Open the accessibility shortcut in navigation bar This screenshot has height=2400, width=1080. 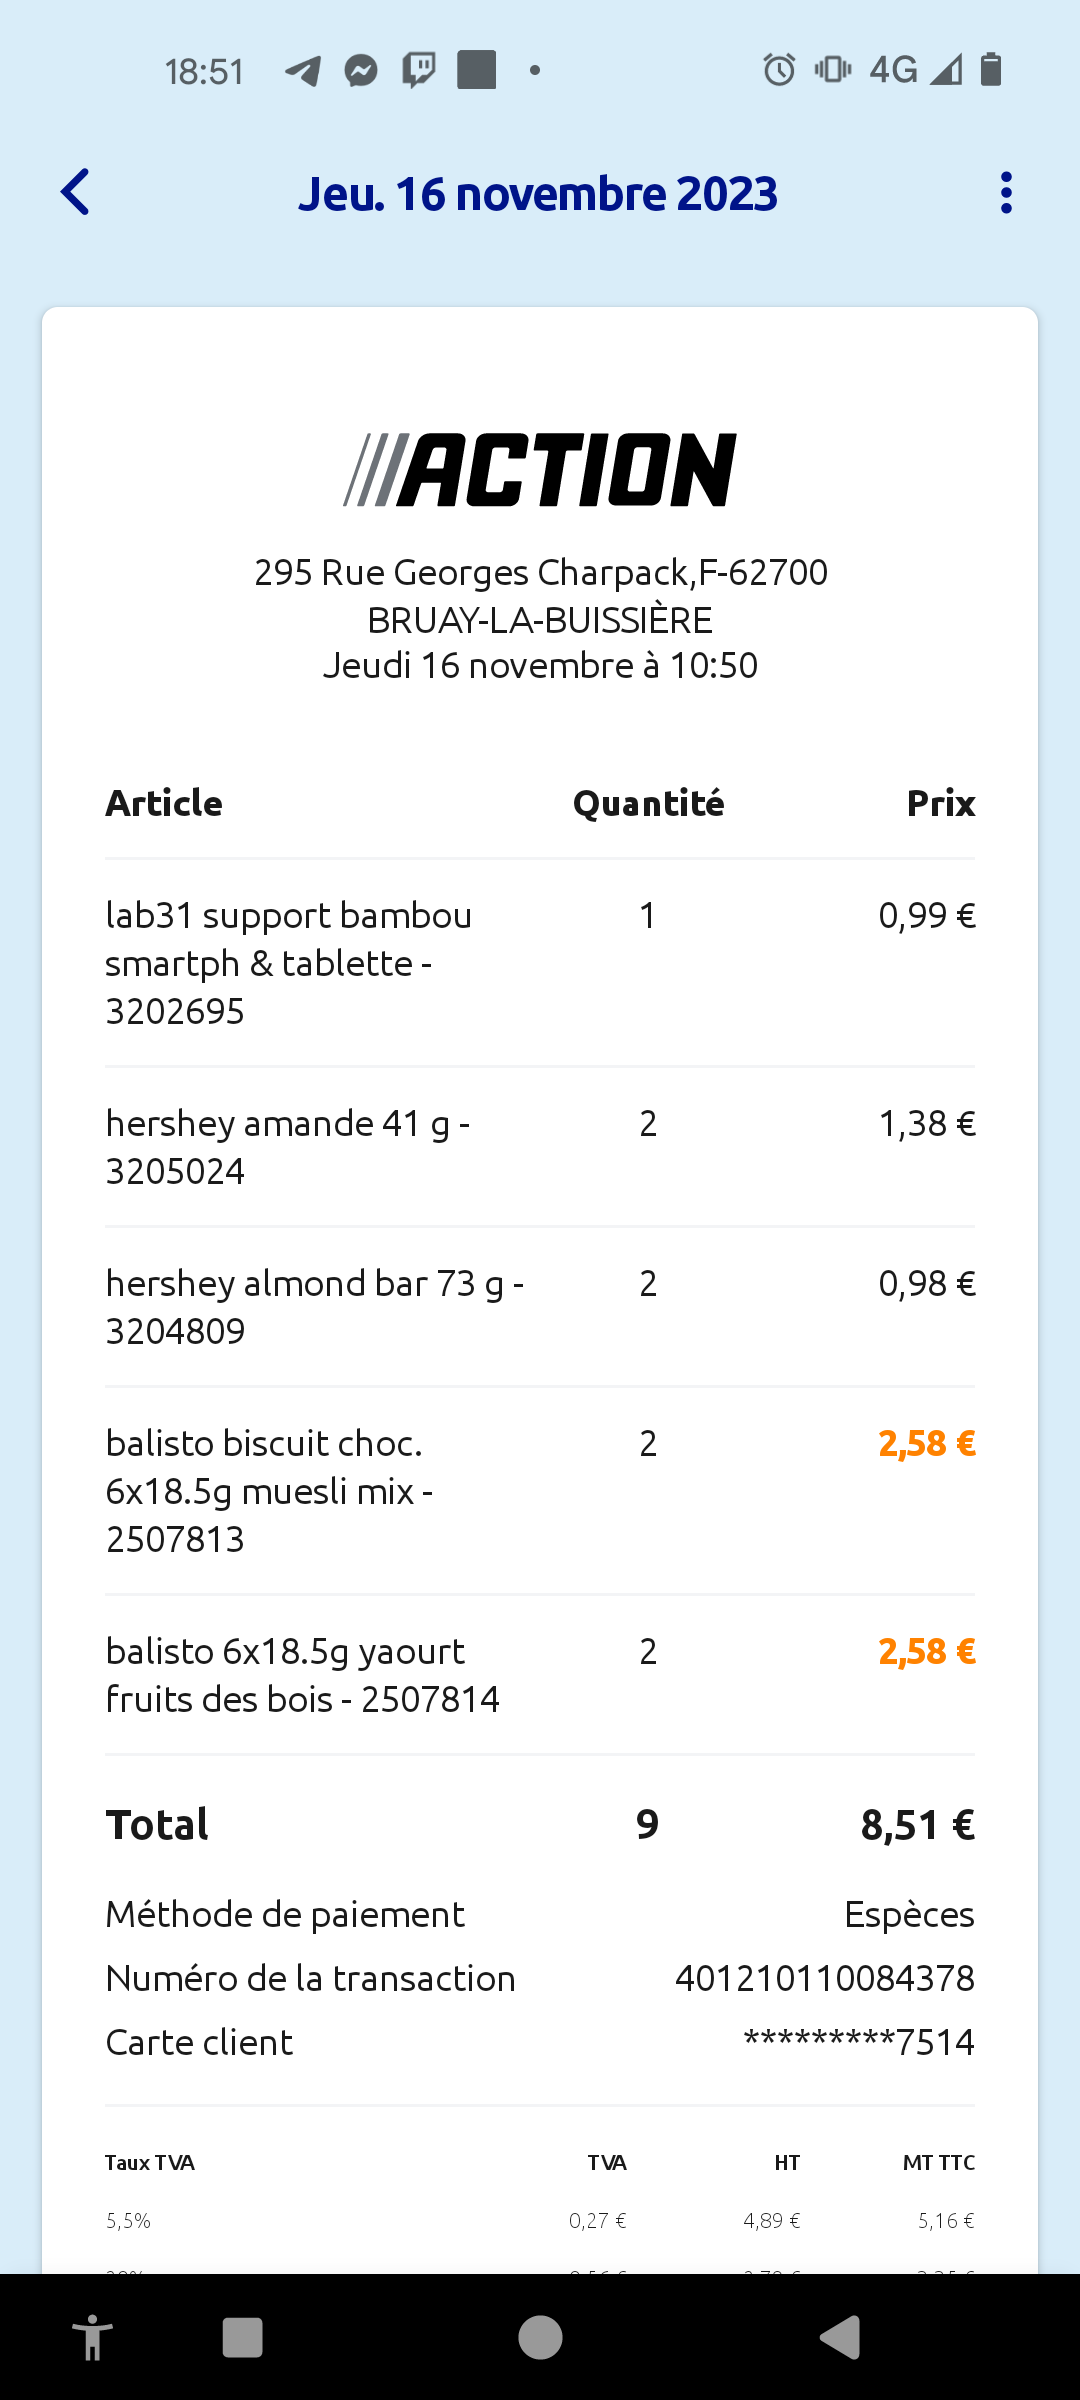[x=93, y=2338]
